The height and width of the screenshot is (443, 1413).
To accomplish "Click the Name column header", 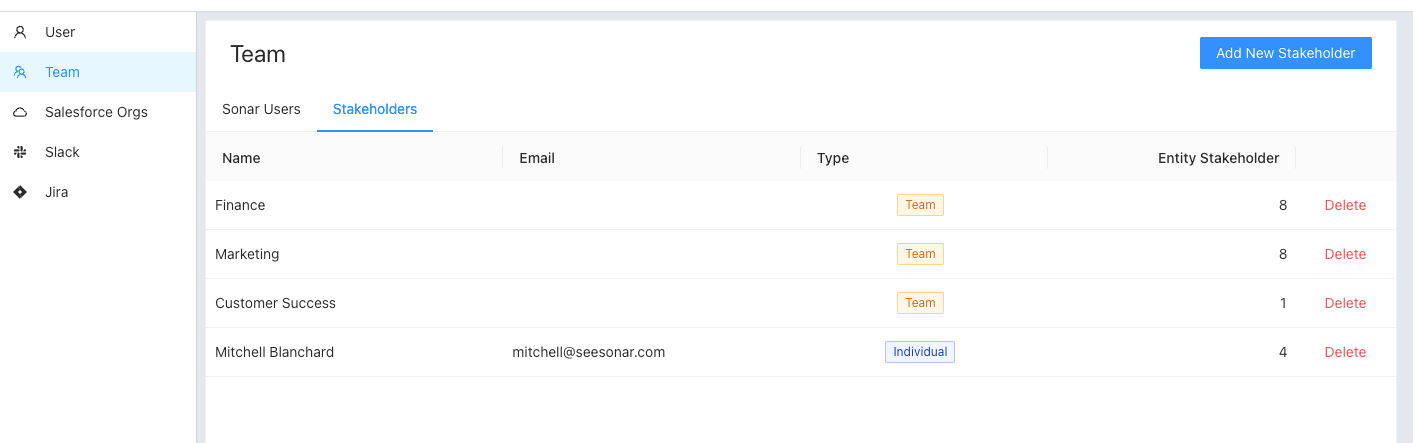I will 241,158.
